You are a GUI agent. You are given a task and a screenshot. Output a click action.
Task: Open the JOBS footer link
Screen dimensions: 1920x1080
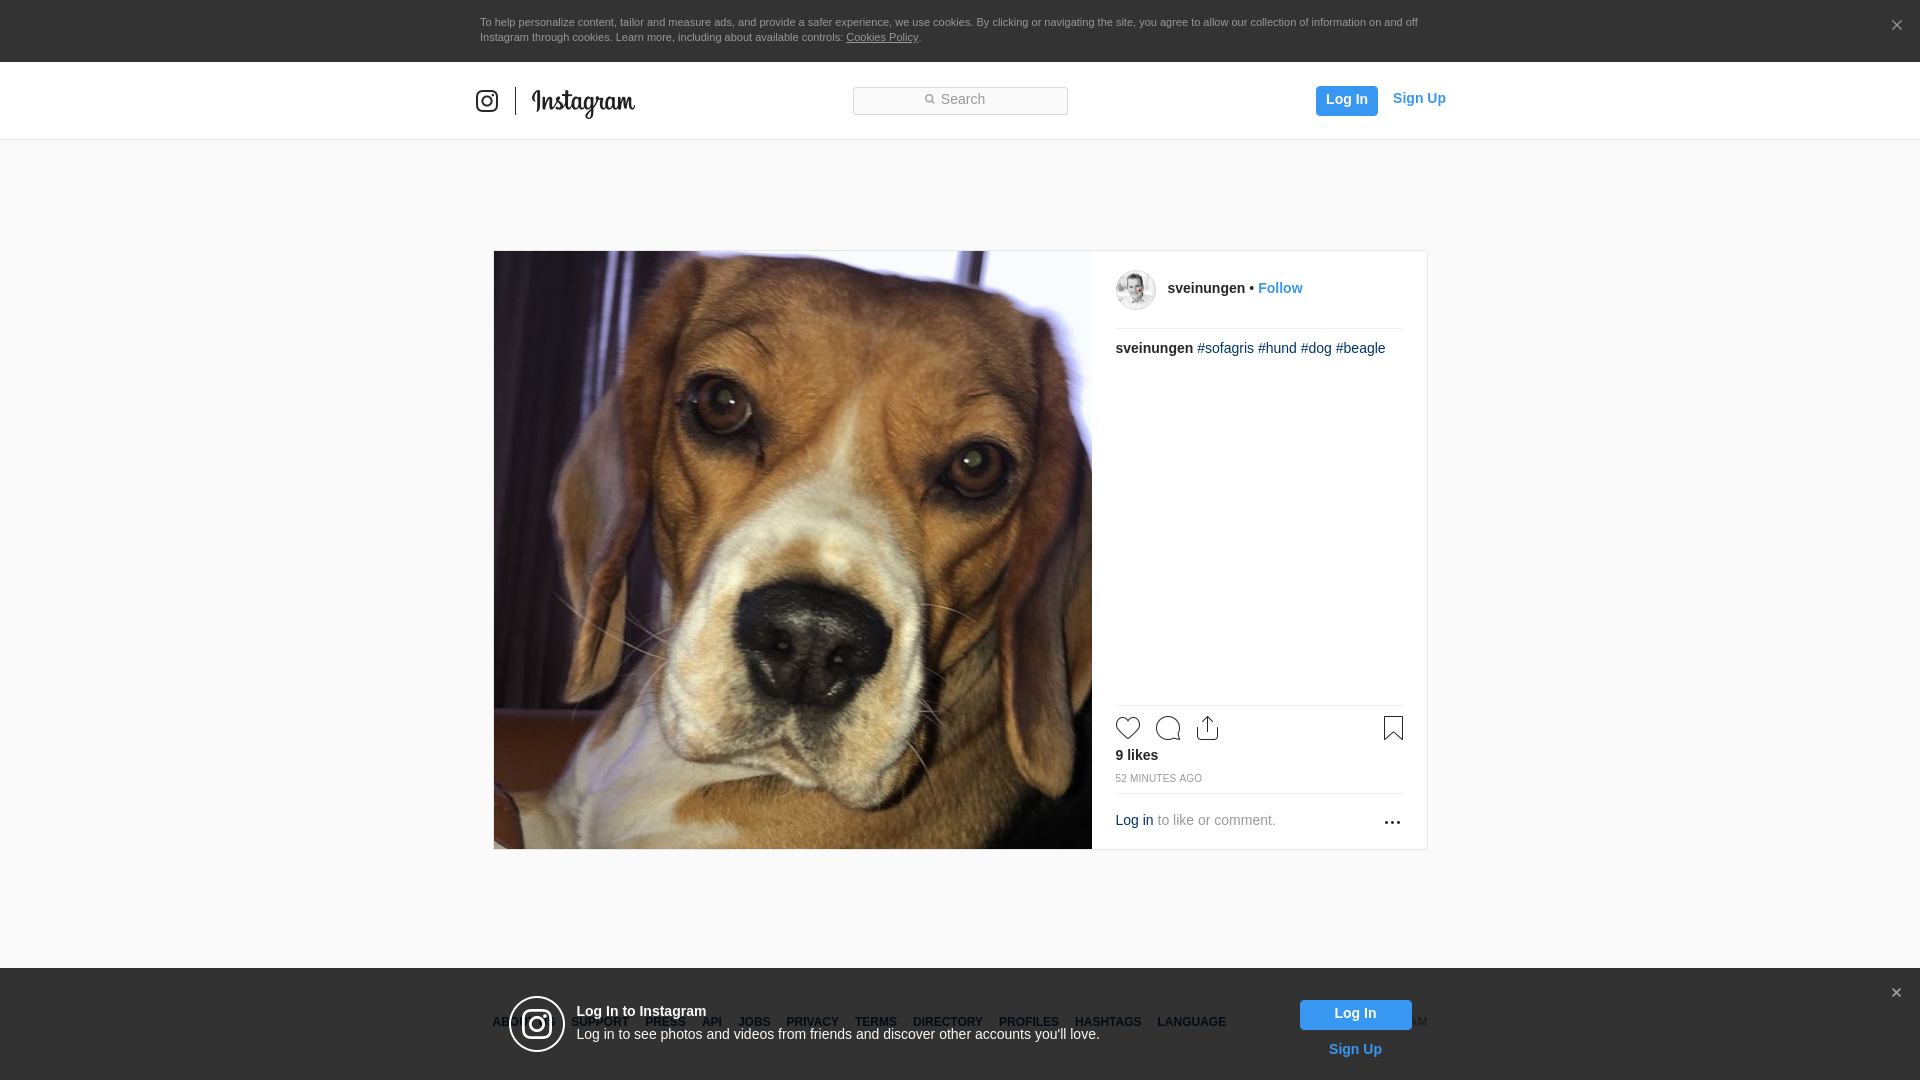click(x=754, y=1022)
